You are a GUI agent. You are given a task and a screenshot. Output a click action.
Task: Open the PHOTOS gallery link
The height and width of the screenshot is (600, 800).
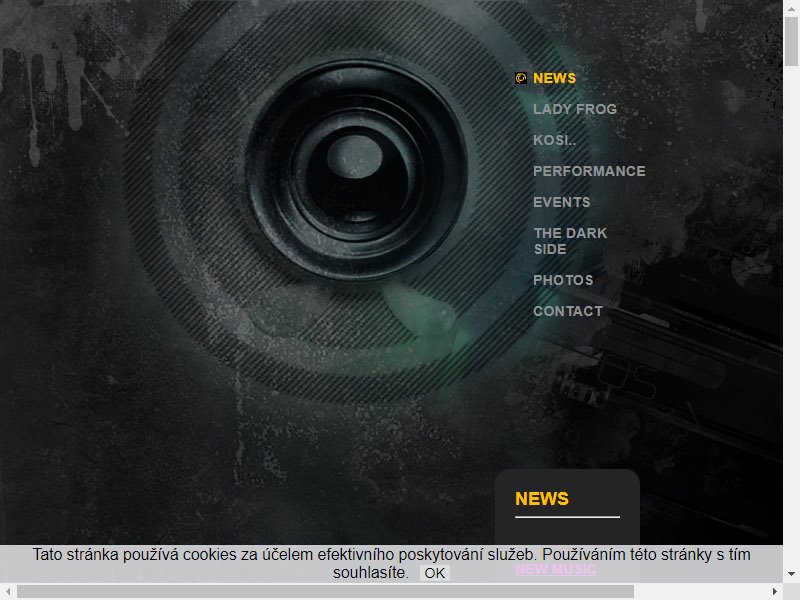tap(563, 280)
